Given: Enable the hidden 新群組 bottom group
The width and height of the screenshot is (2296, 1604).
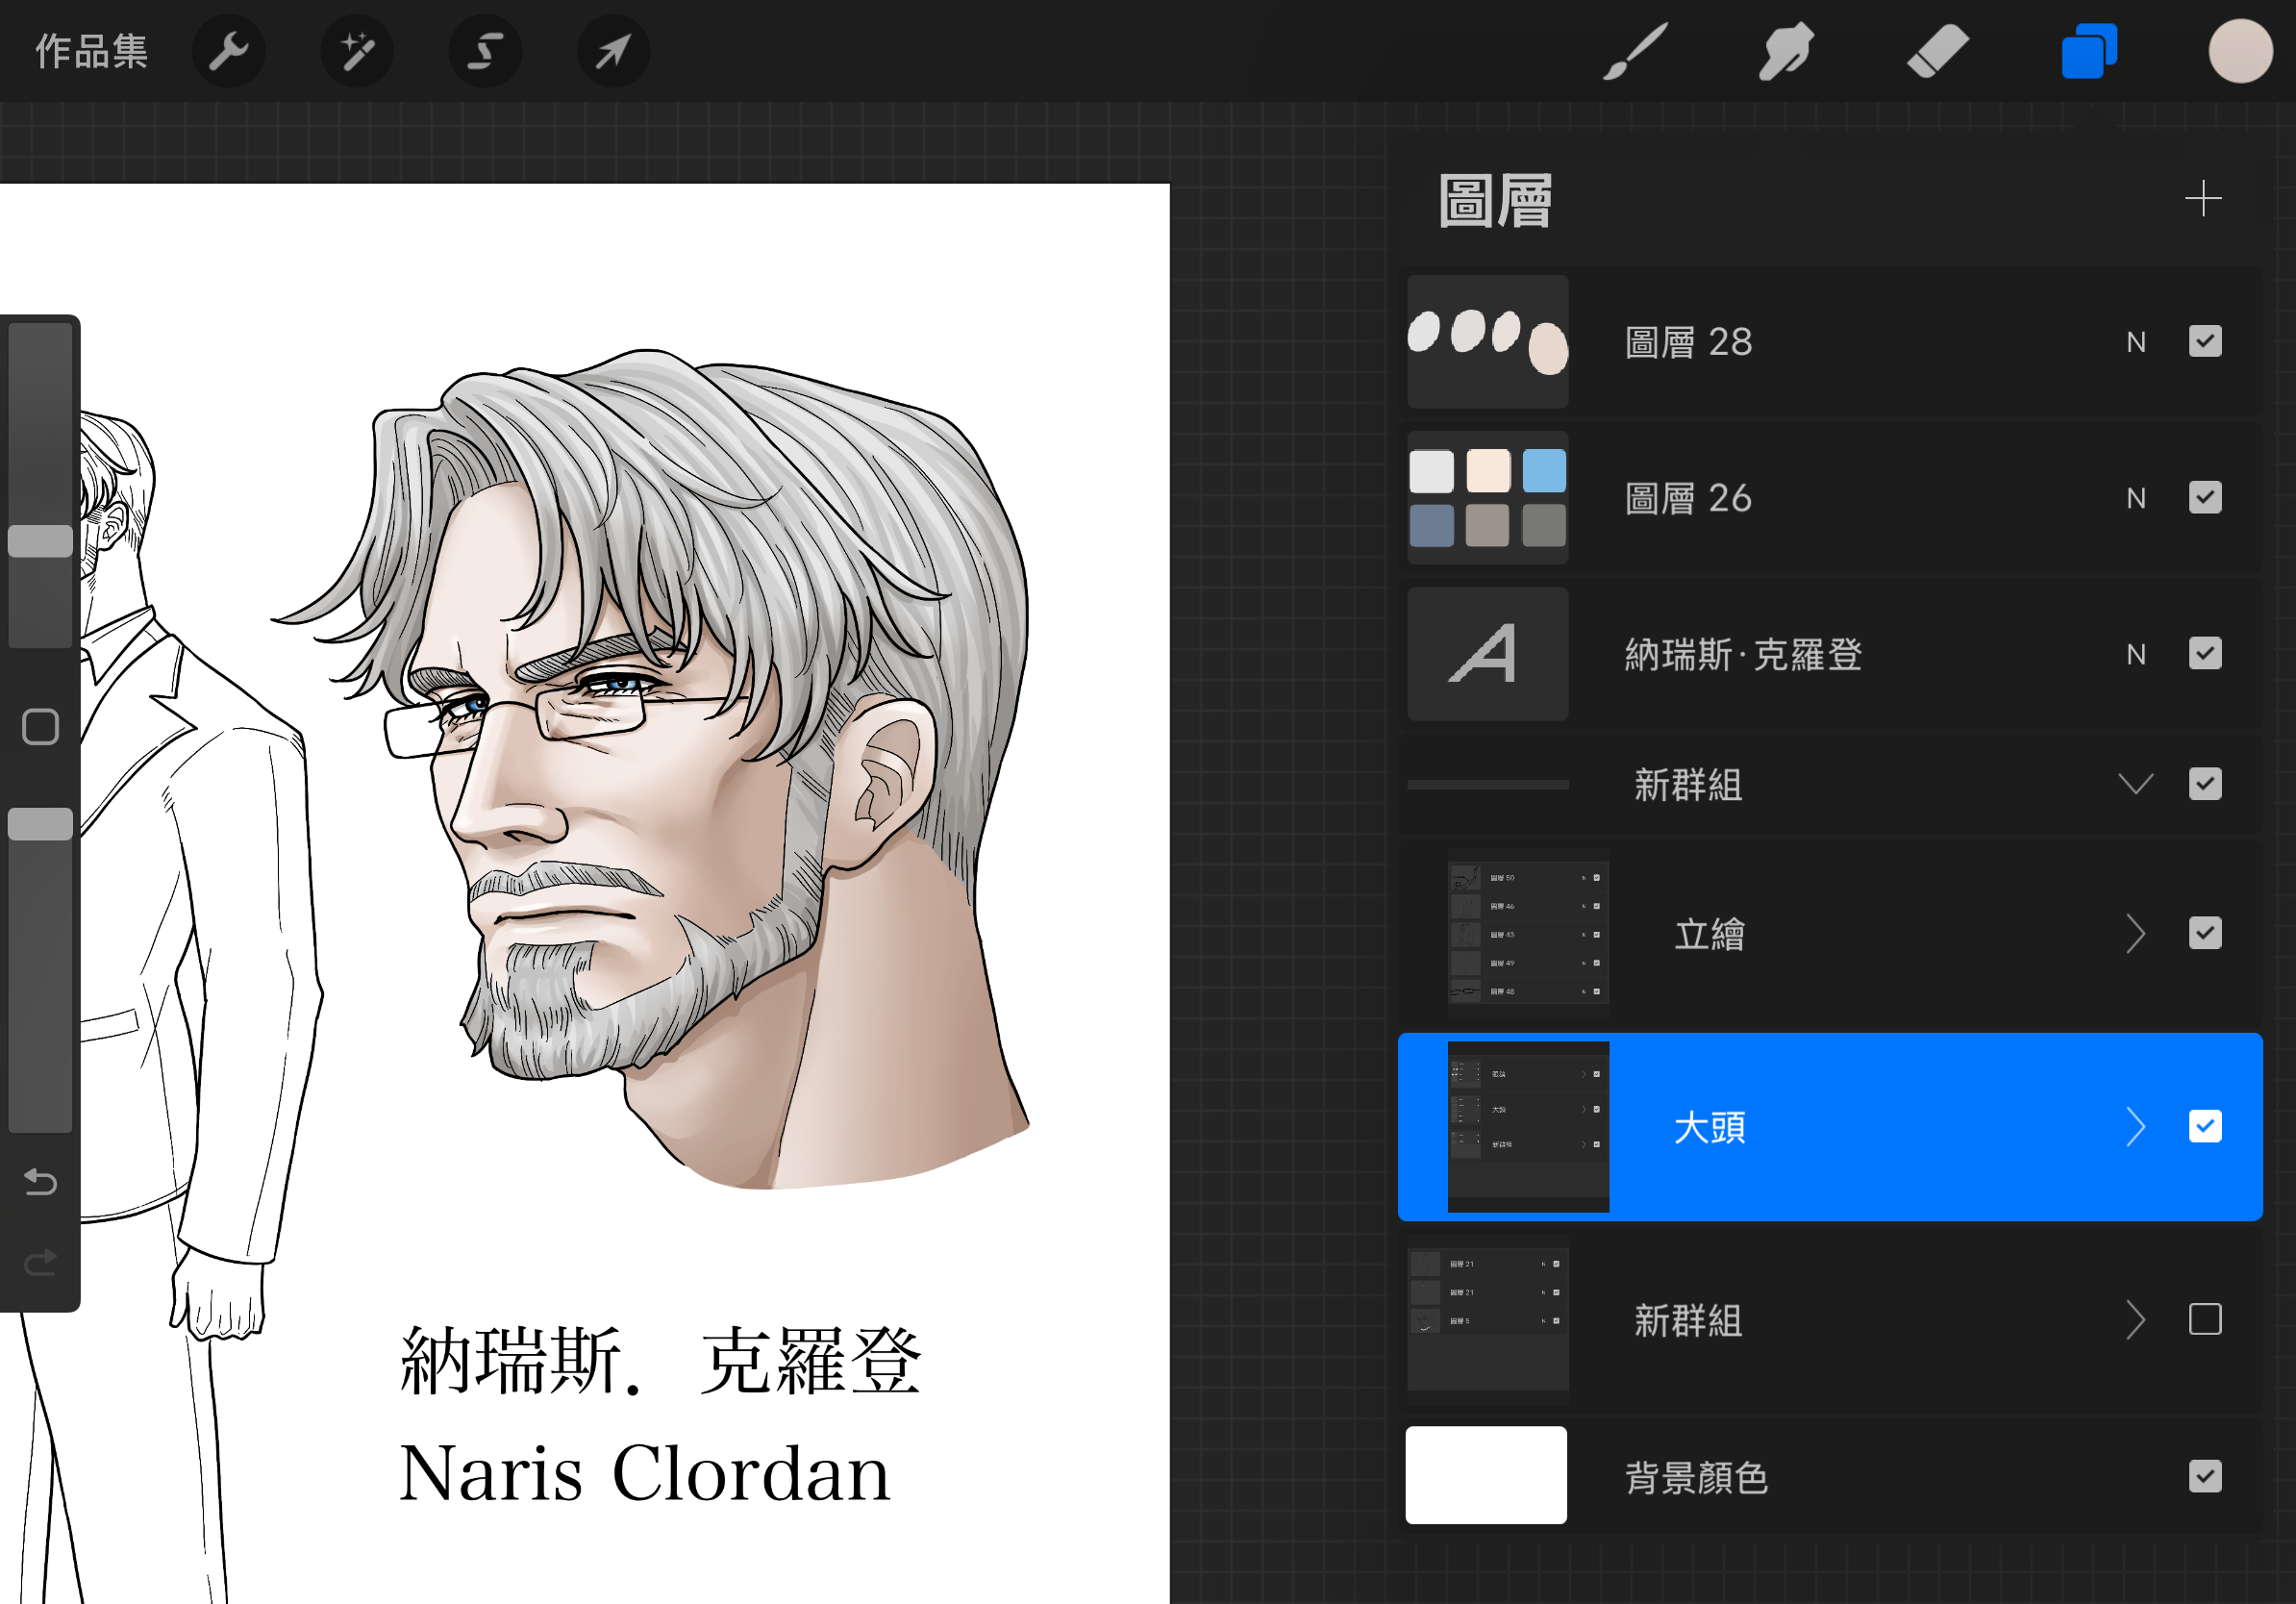Looking at the screenshot, I should 2204,1320.
